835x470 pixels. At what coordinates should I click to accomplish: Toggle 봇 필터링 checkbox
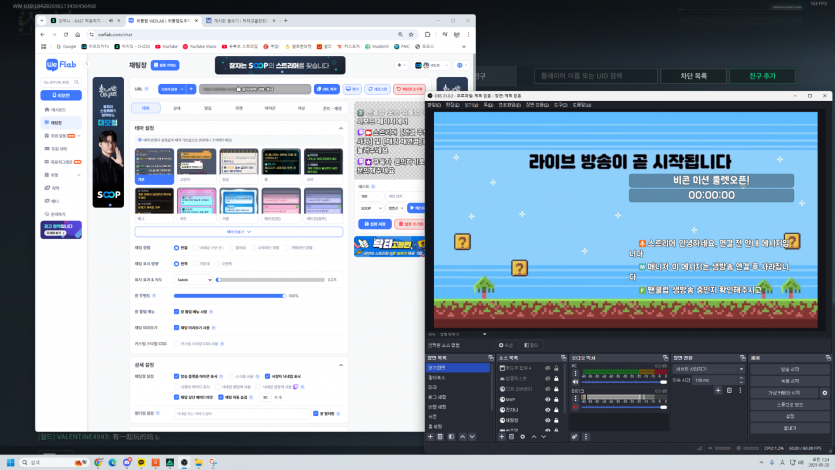316,414
